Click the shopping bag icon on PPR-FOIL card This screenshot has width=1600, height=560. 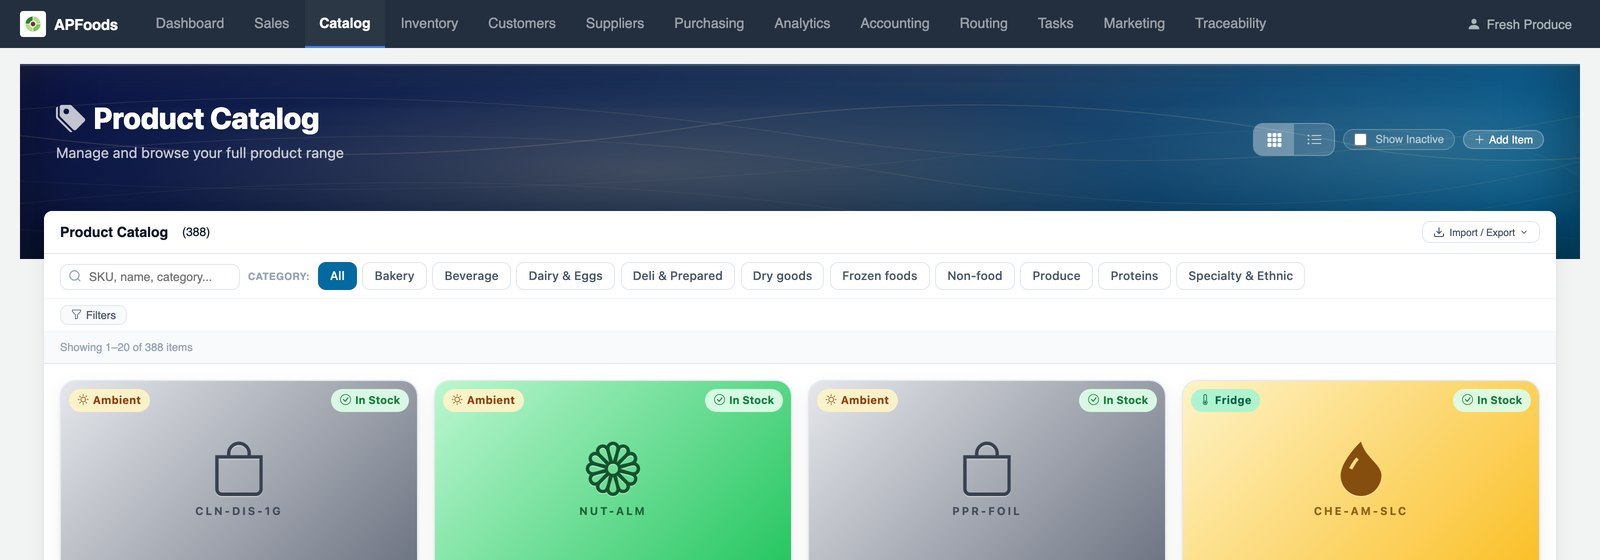pos(987,468)
